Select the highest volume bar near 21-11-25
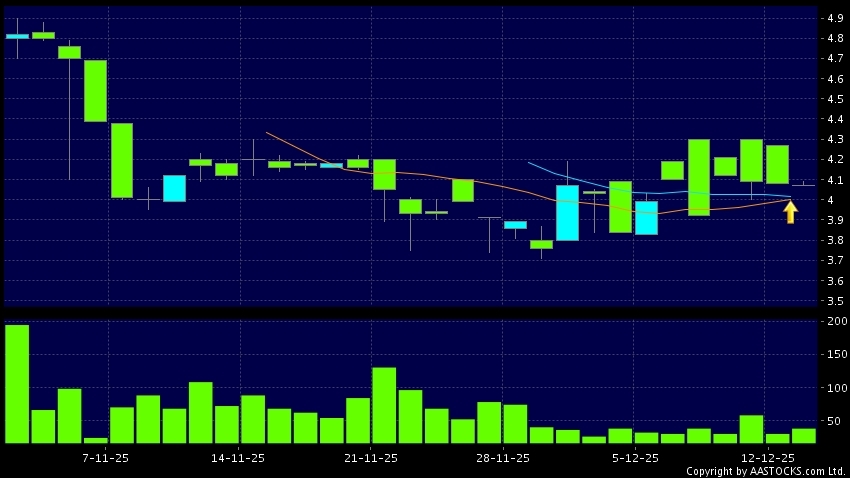850x478 pixels. tap(384, 405)
